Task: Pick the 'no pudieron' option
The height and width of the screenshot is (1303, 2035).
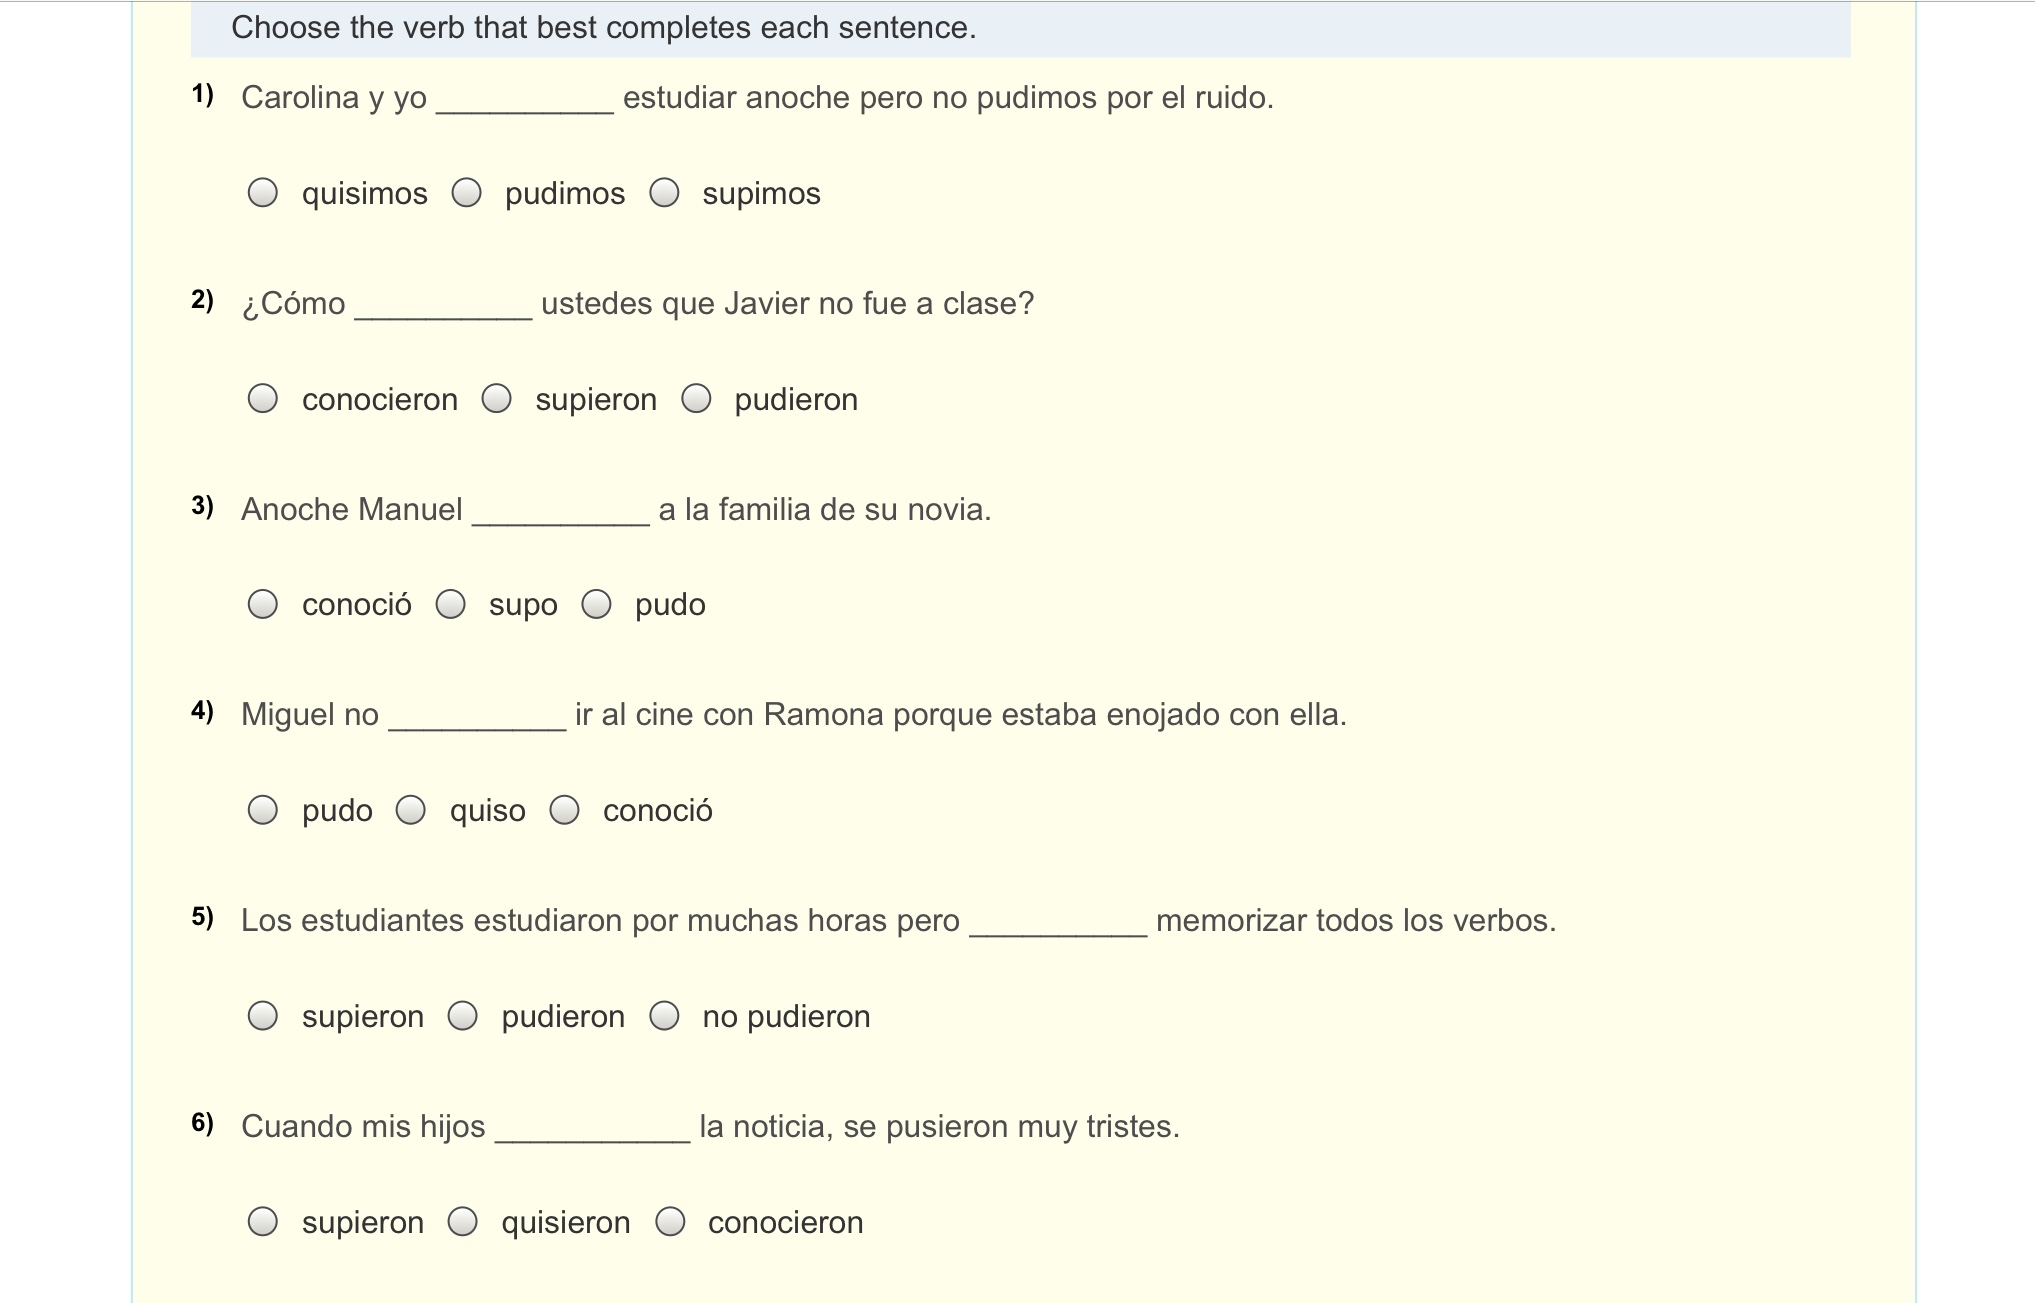Action: [664, 1016]
